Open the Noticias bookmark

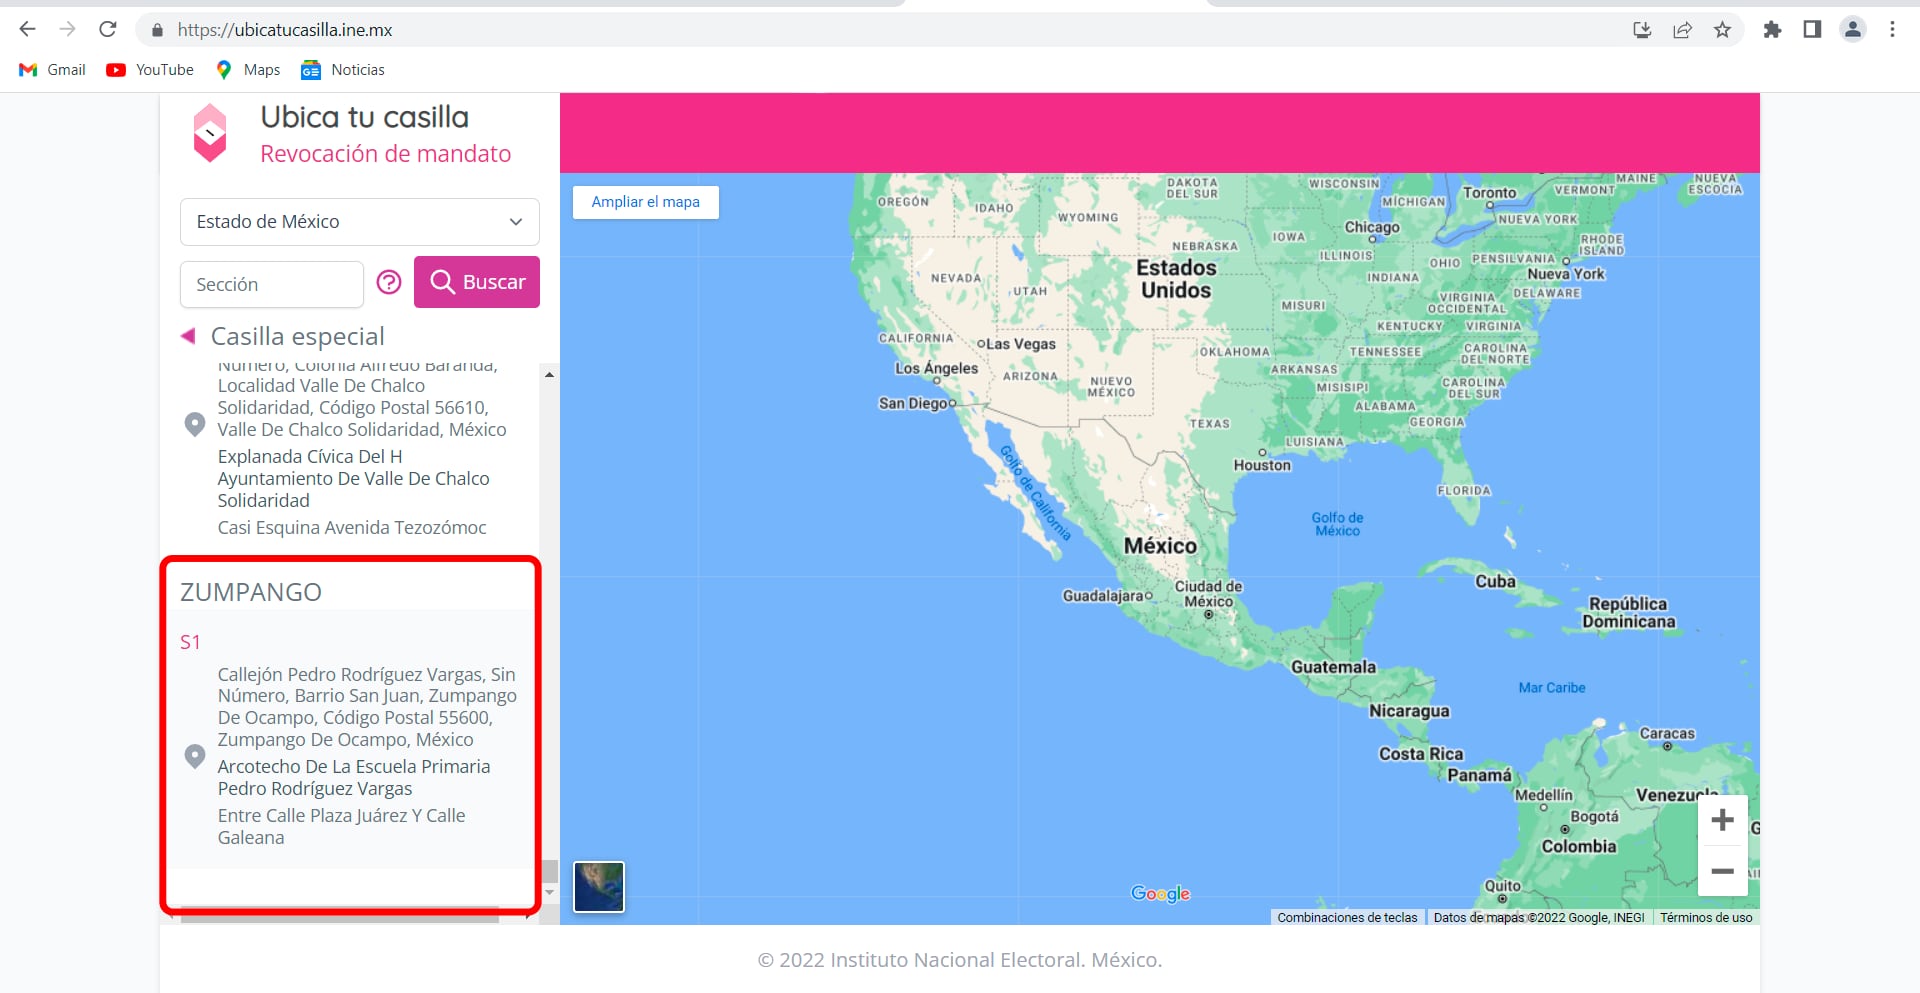[x=343, y=70]
